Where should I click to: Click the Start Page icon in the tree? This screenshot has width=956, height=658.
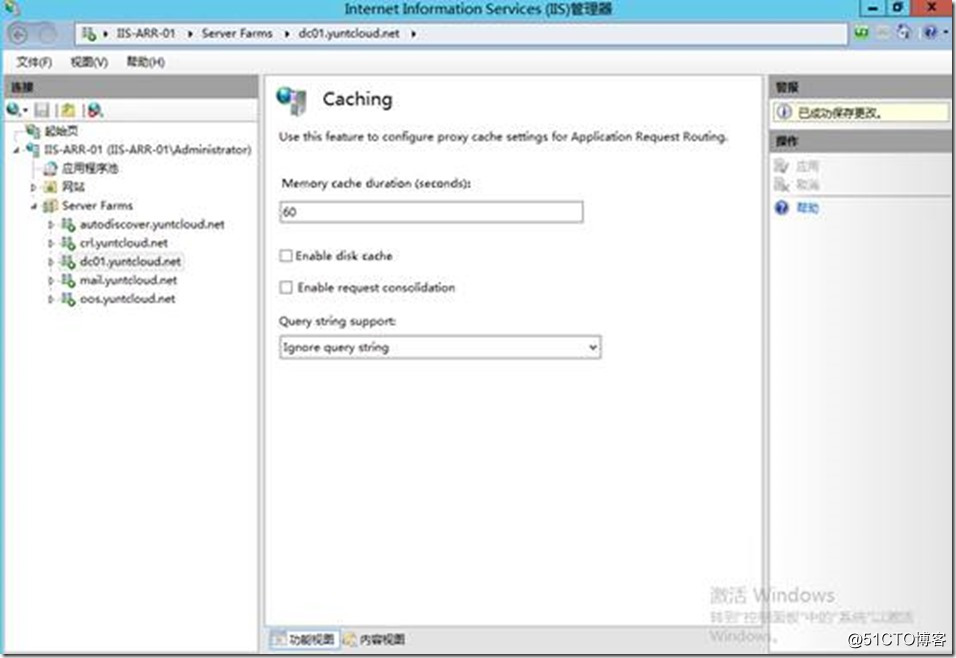[x=34, y=131]
